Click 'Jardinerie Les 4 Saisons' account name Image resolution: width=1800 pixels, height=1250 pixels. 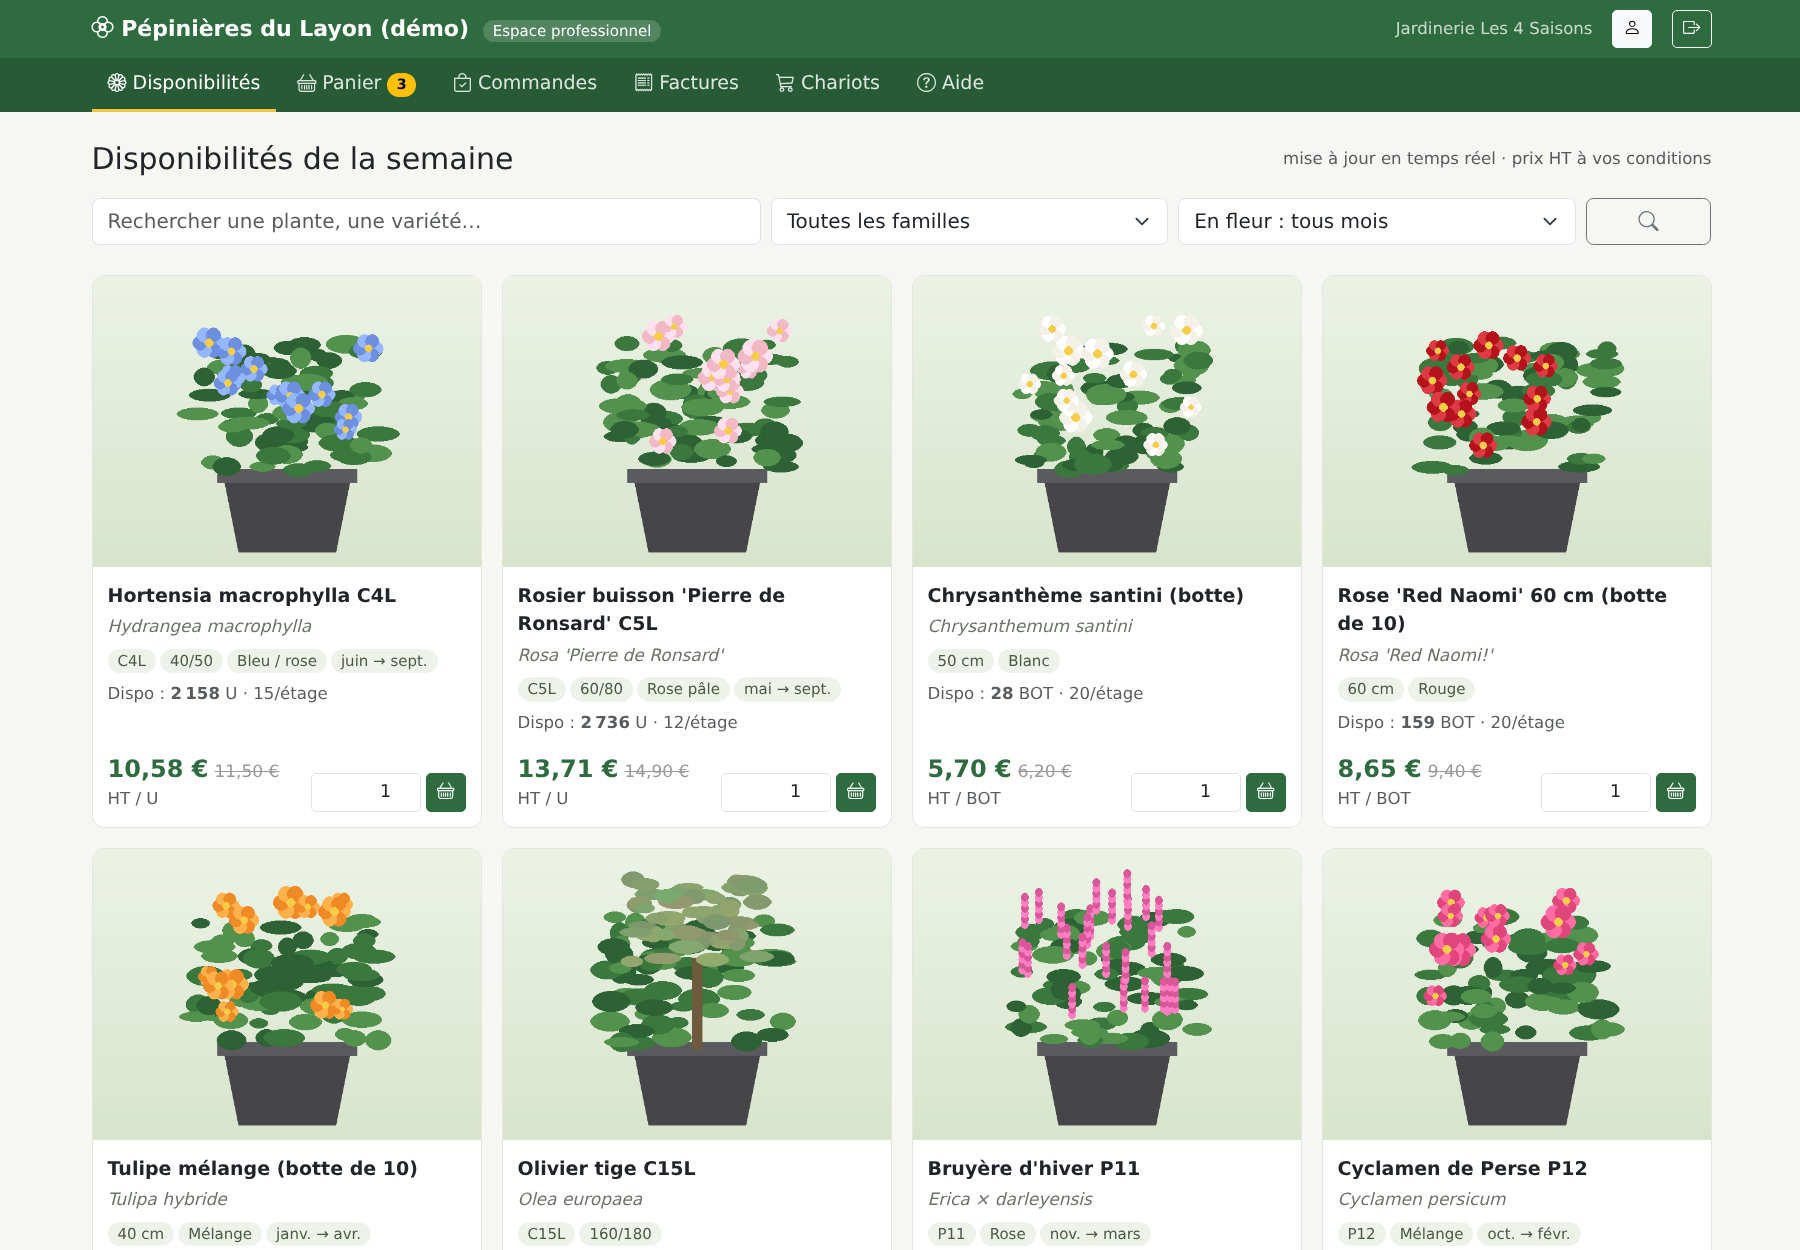click(x=1494, y=28)
